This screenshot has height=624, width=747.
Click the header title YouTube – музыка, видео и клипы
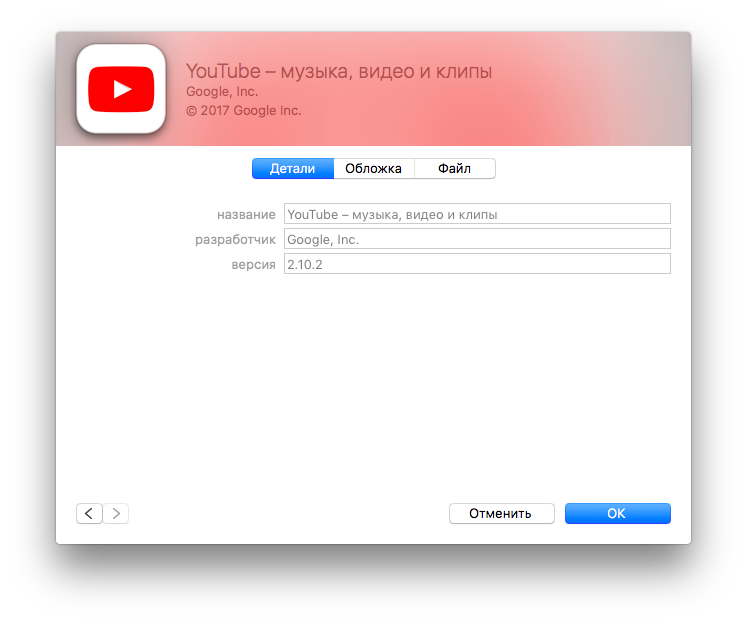pyautogui.click(x=339, y=71)
